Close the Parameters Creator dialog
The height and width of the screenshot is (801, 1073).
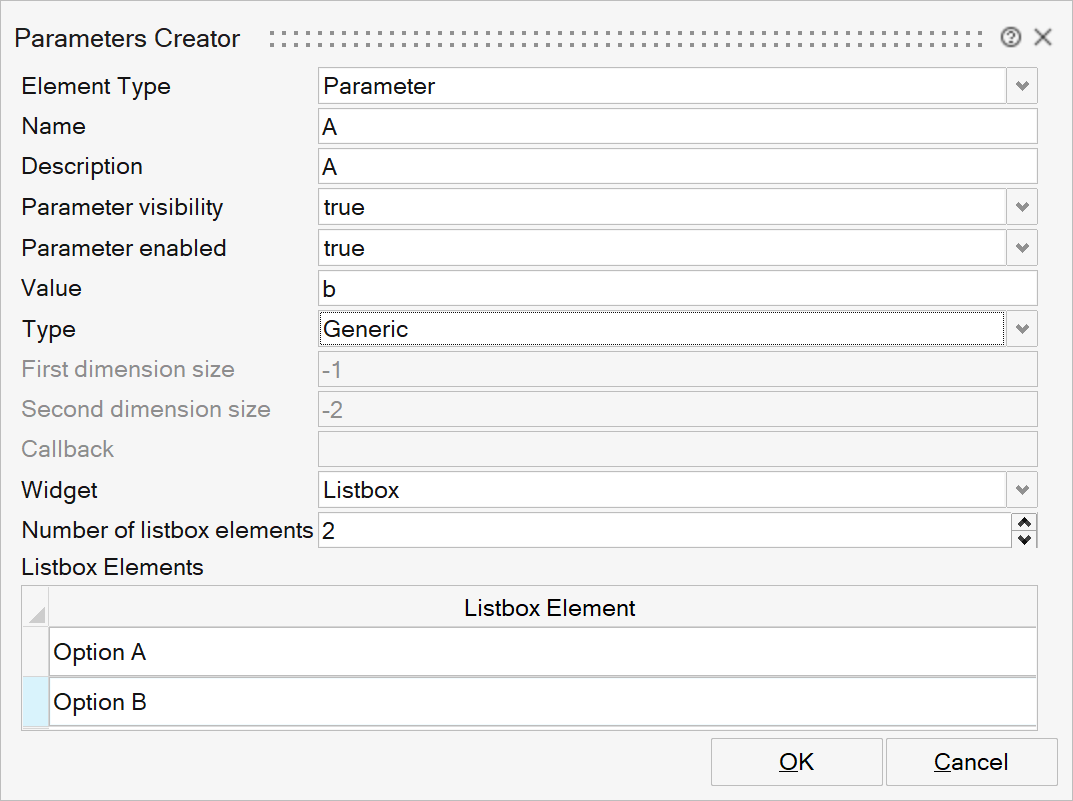tap(1043, 38)
